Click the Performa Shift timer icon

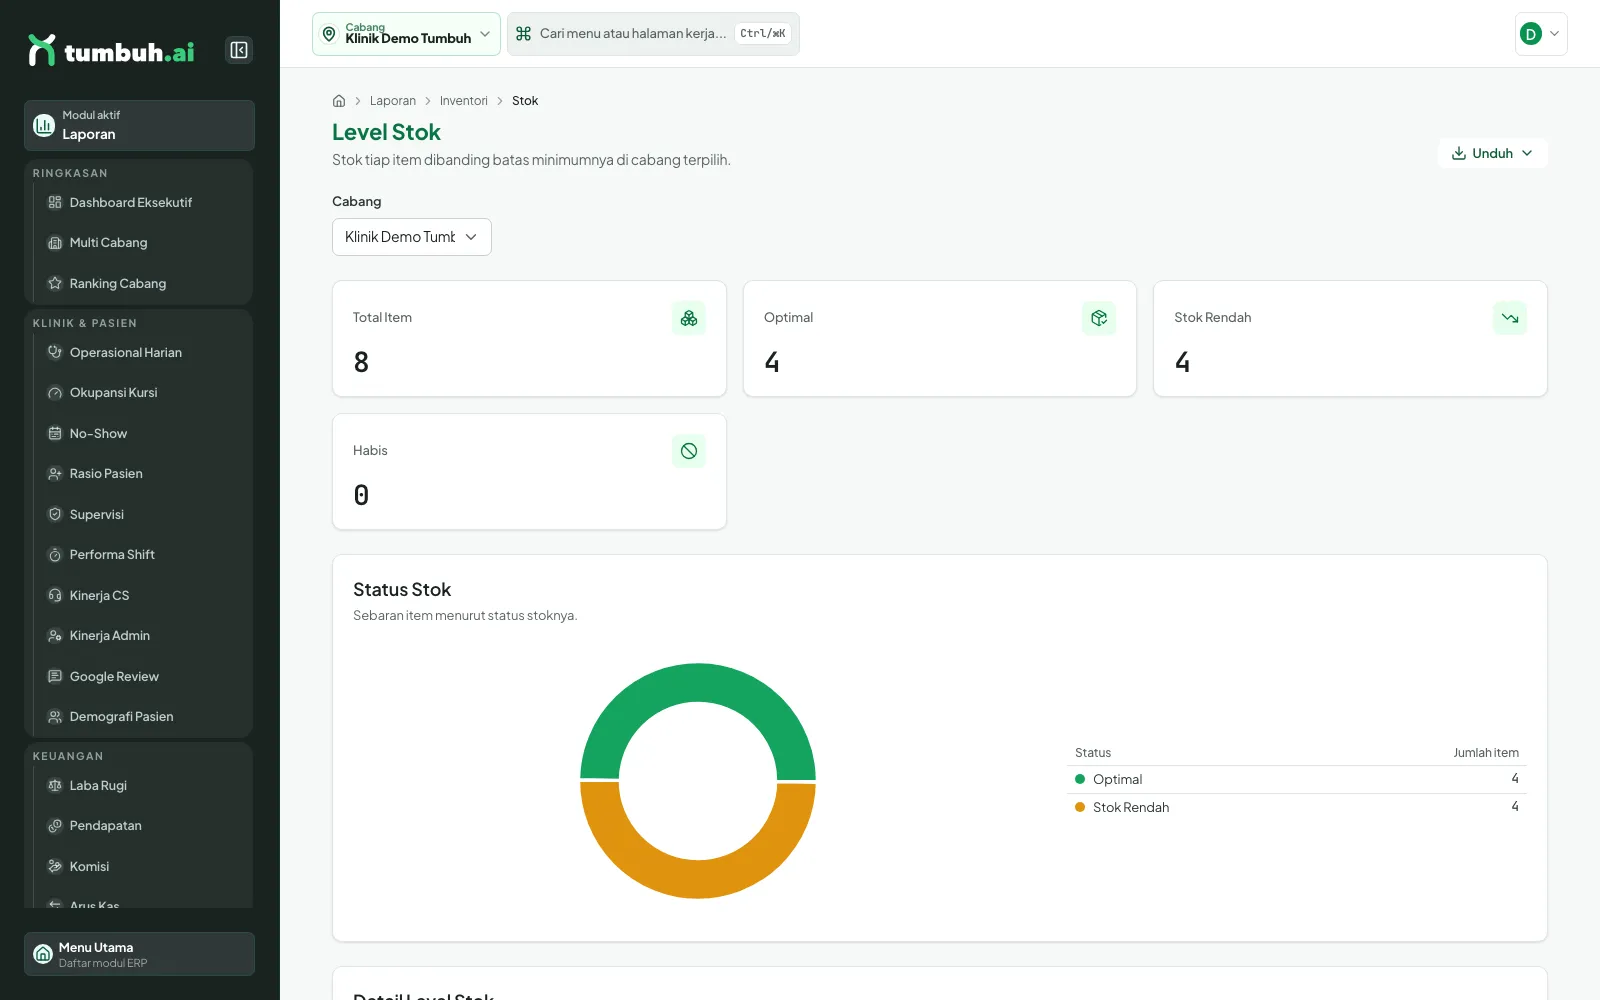(55, 555)
